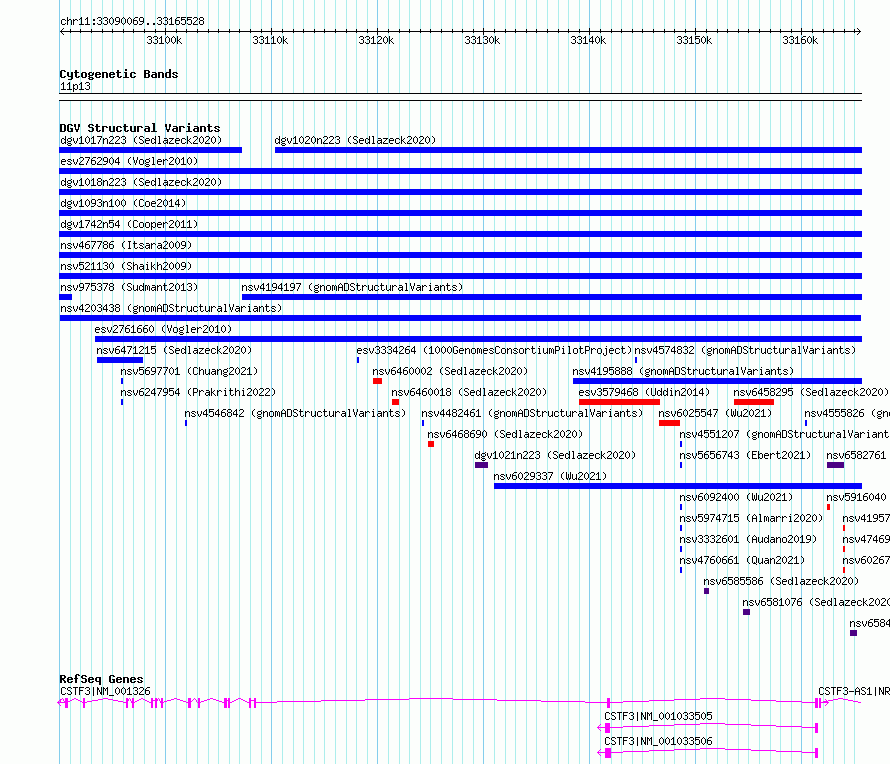
Task: Click nsv5656743 (Ebert2021) label
Action: pos(745,455)
